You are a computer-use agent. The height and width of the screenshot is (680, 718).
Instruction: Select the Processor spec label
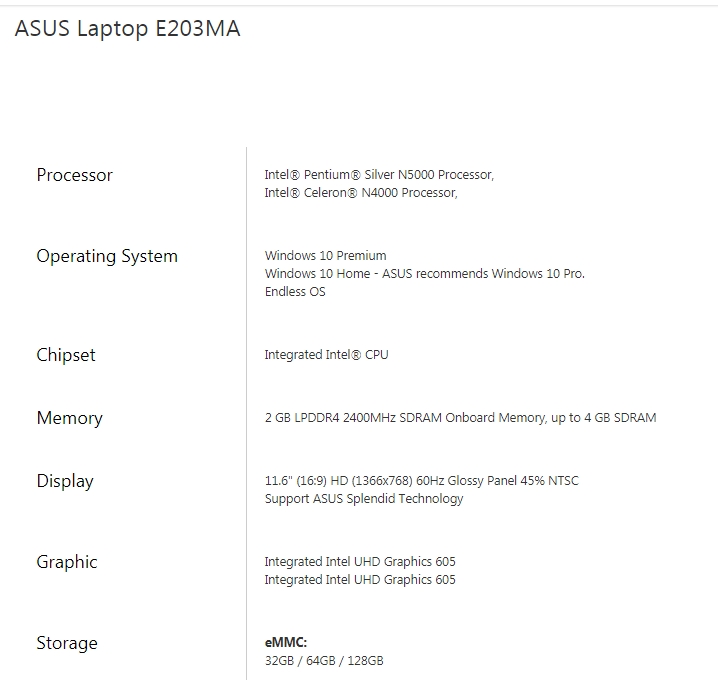pyautogui.click(x=75, y=175)
